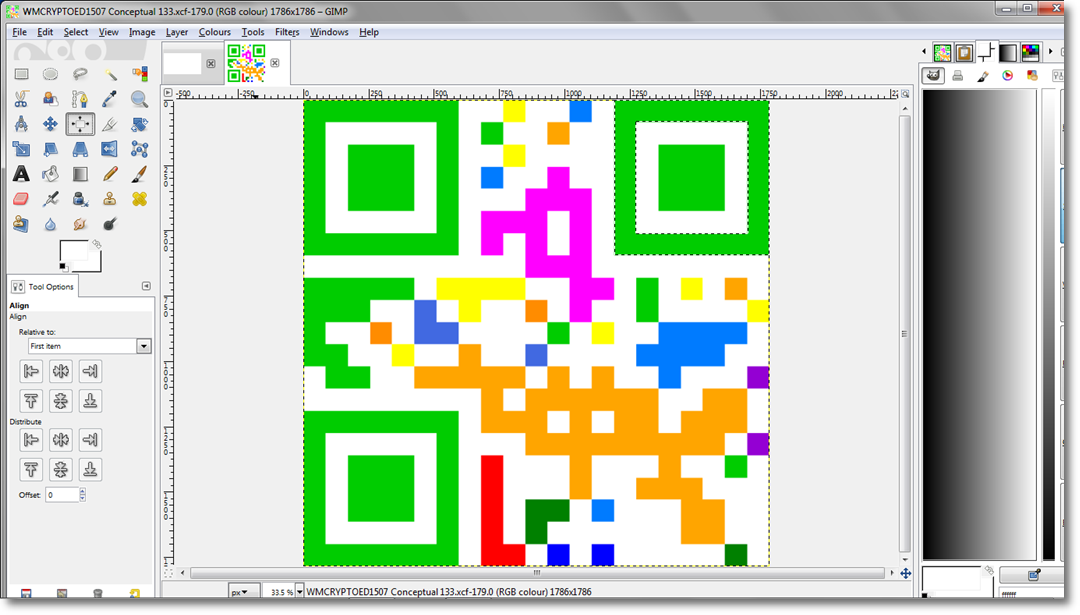Distribute bottoms of targets
Image resolution: width=1080 pixels, height=615 pixels.
pyautogui.click(x=90, y=470)
